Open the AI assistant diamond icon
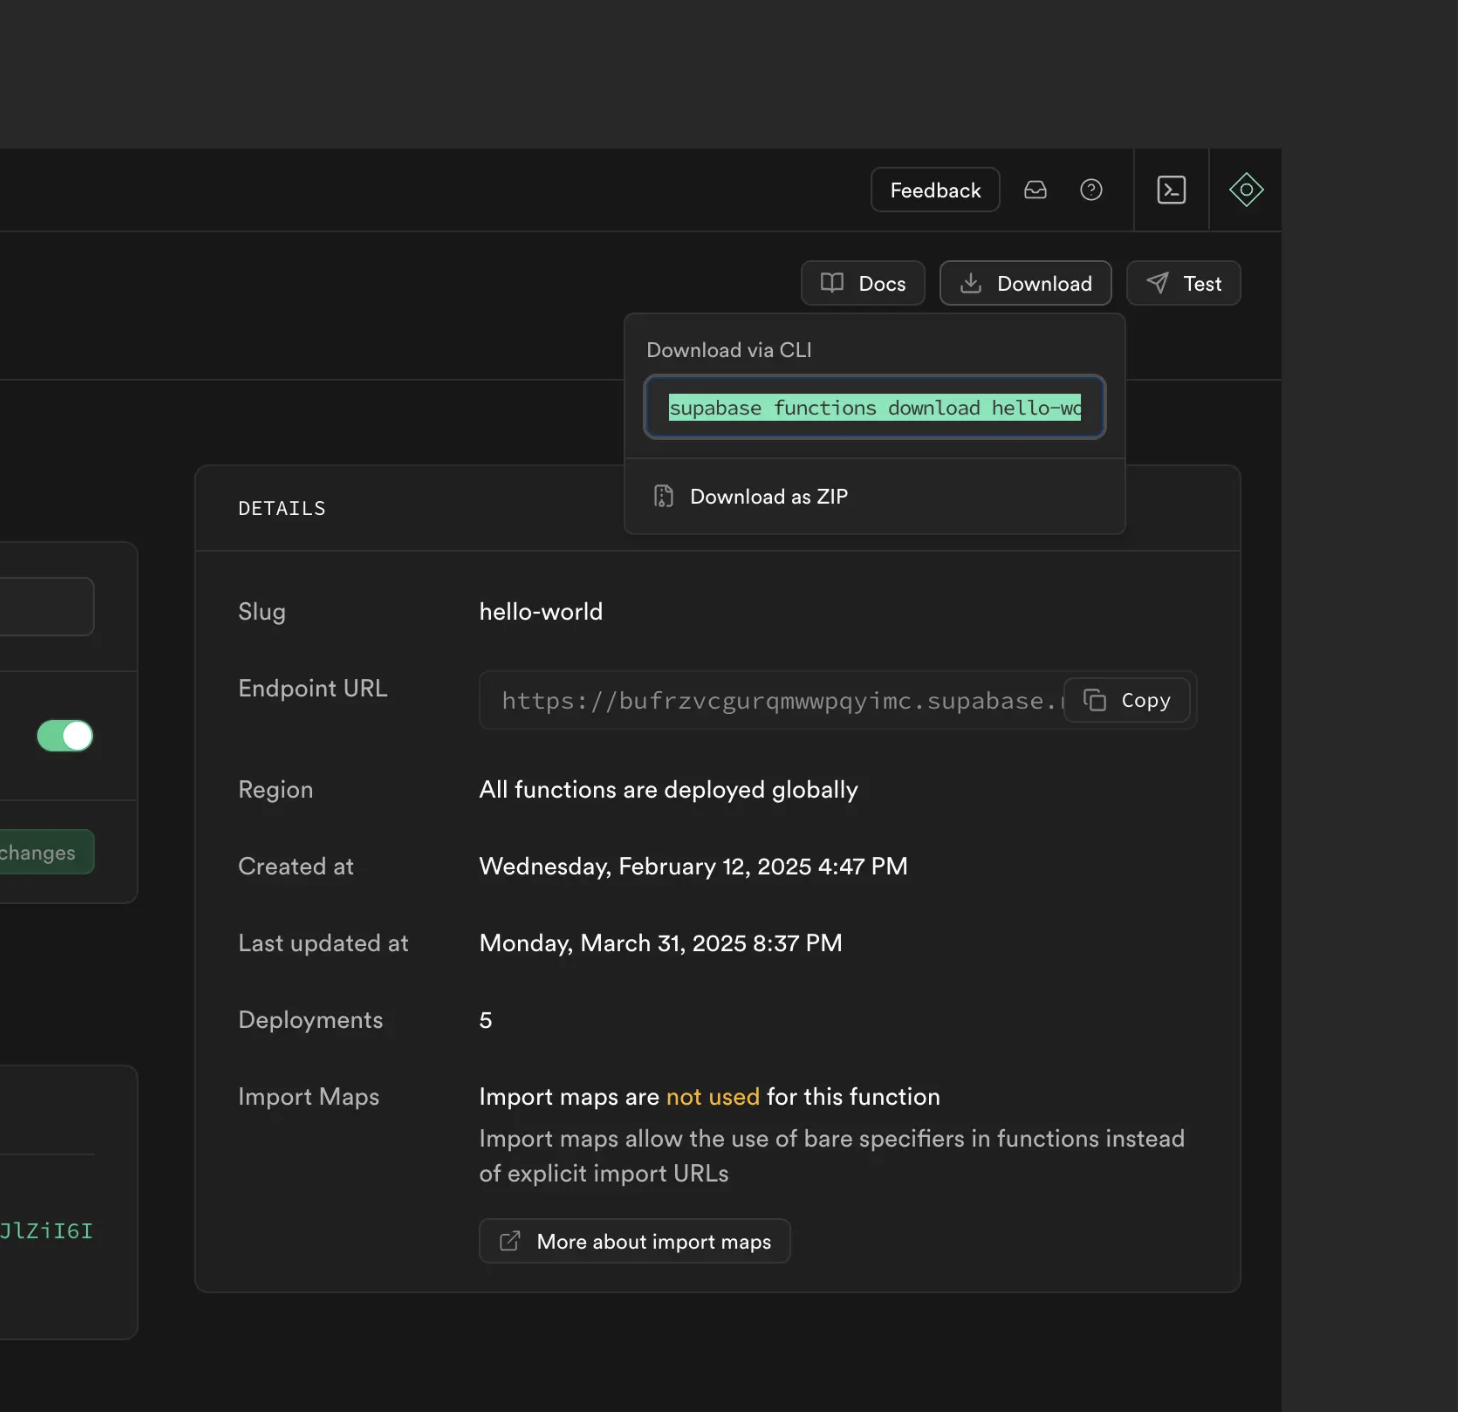Screen dimensions: 1458x1412 [1246, 190]
